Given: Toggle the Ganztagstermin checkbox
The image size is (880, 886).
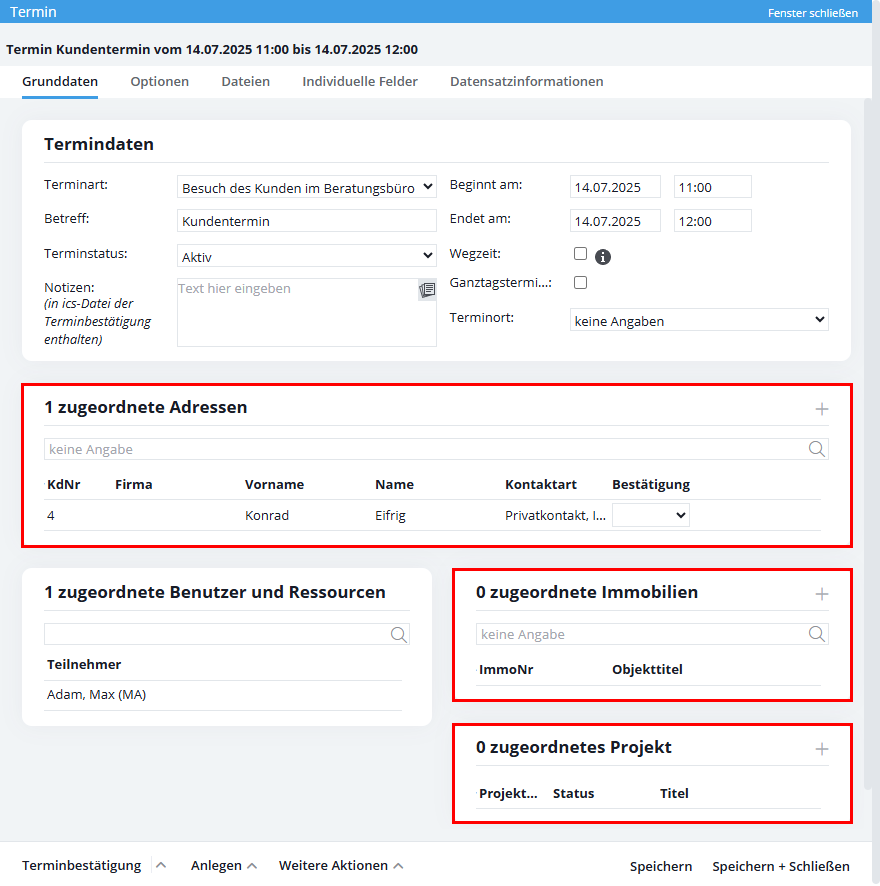Looking at the screenshot, I should point(580,283).
